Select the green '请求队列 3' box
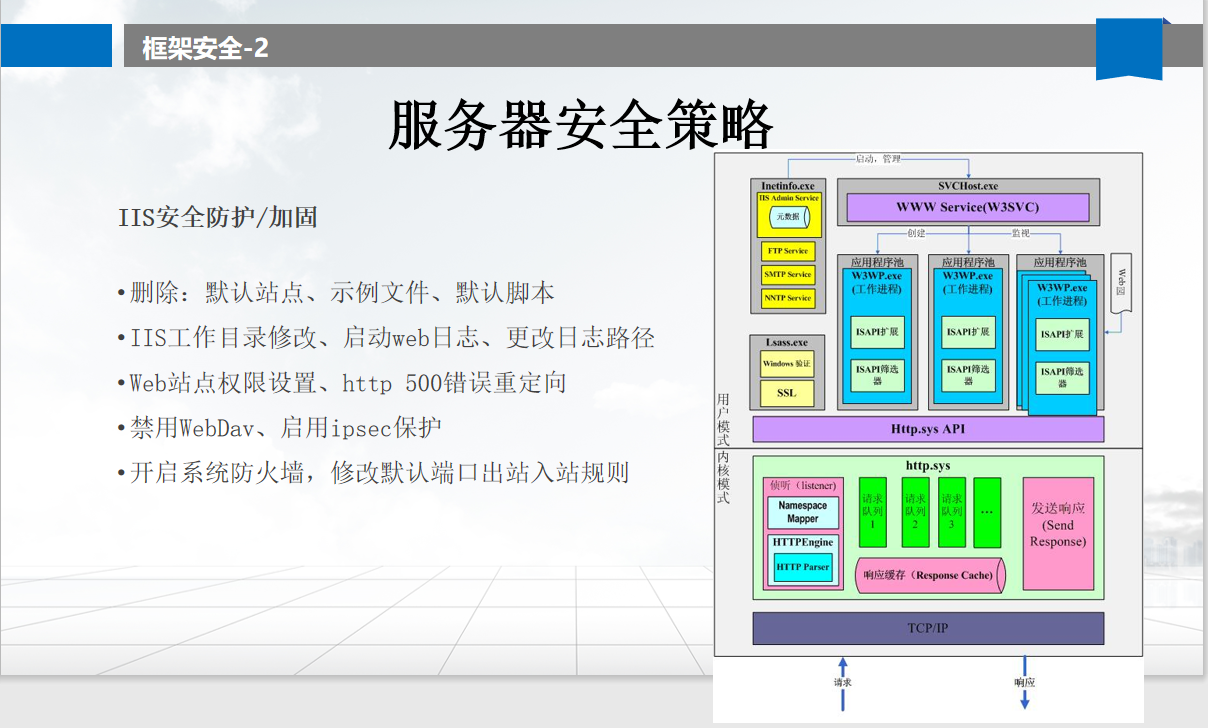Screen dimensions: 1208x728 click(951, 512)
